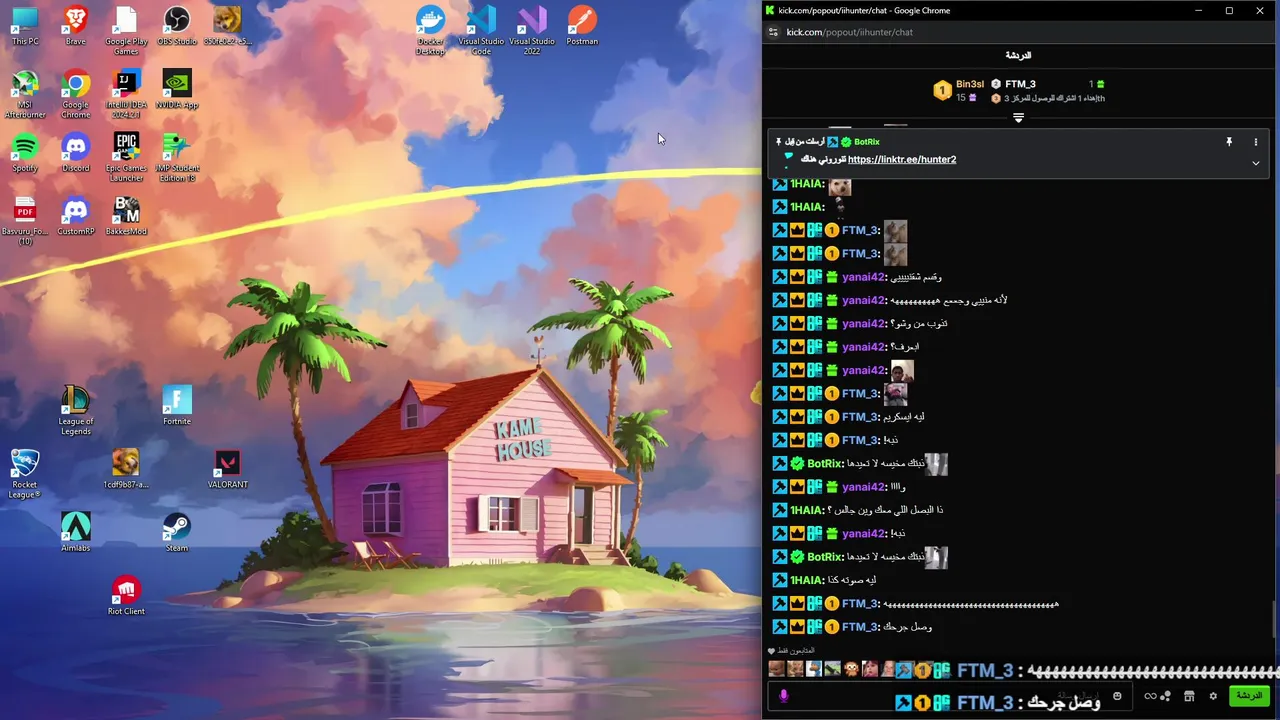Image resolution: width=1280 pixels, height=720 pixels.
Task: Open Basvuru_Fo PDF file icon
Action: pos(25,221)
